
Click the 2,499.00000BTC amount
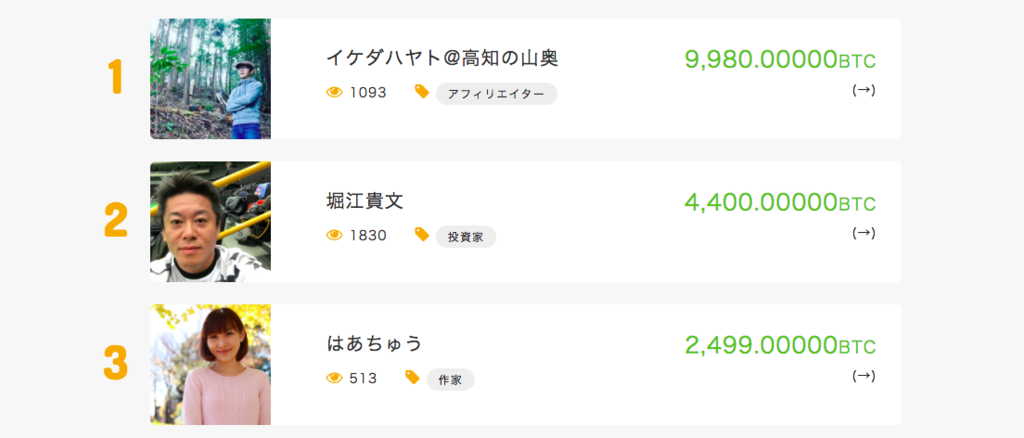point(780,345)
